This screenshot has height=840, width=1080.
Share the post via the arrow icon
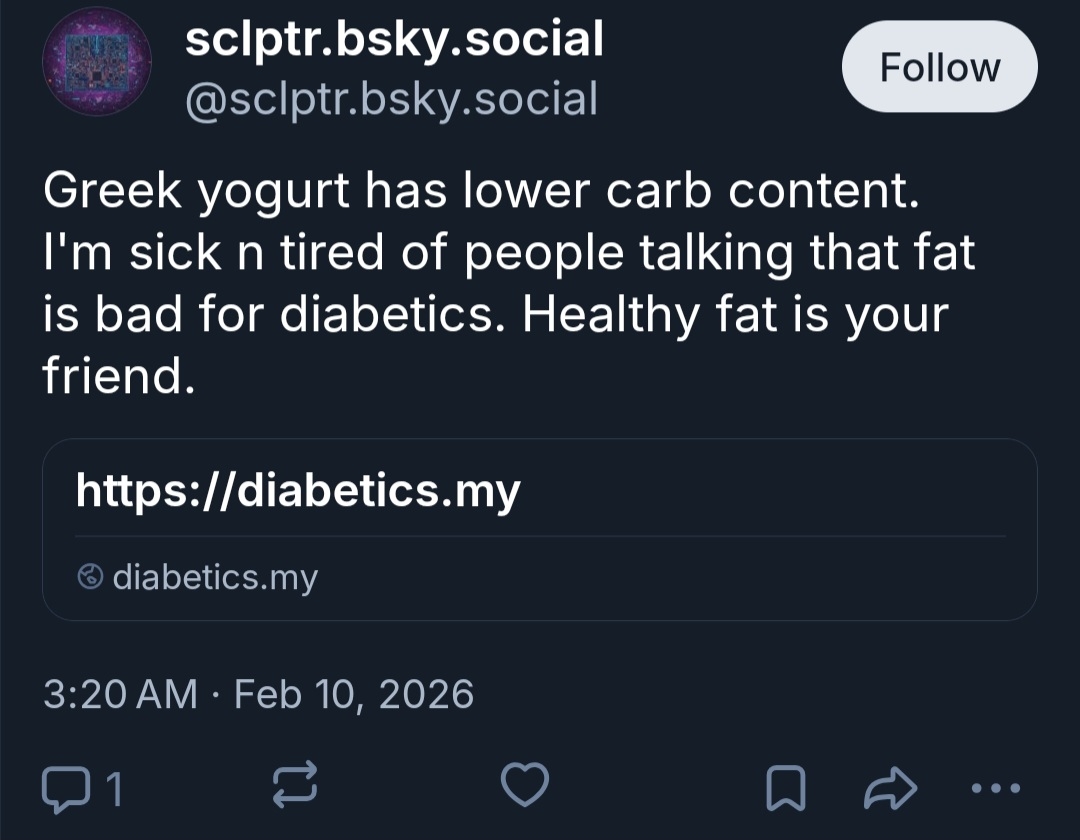click(x=888, y=788)
